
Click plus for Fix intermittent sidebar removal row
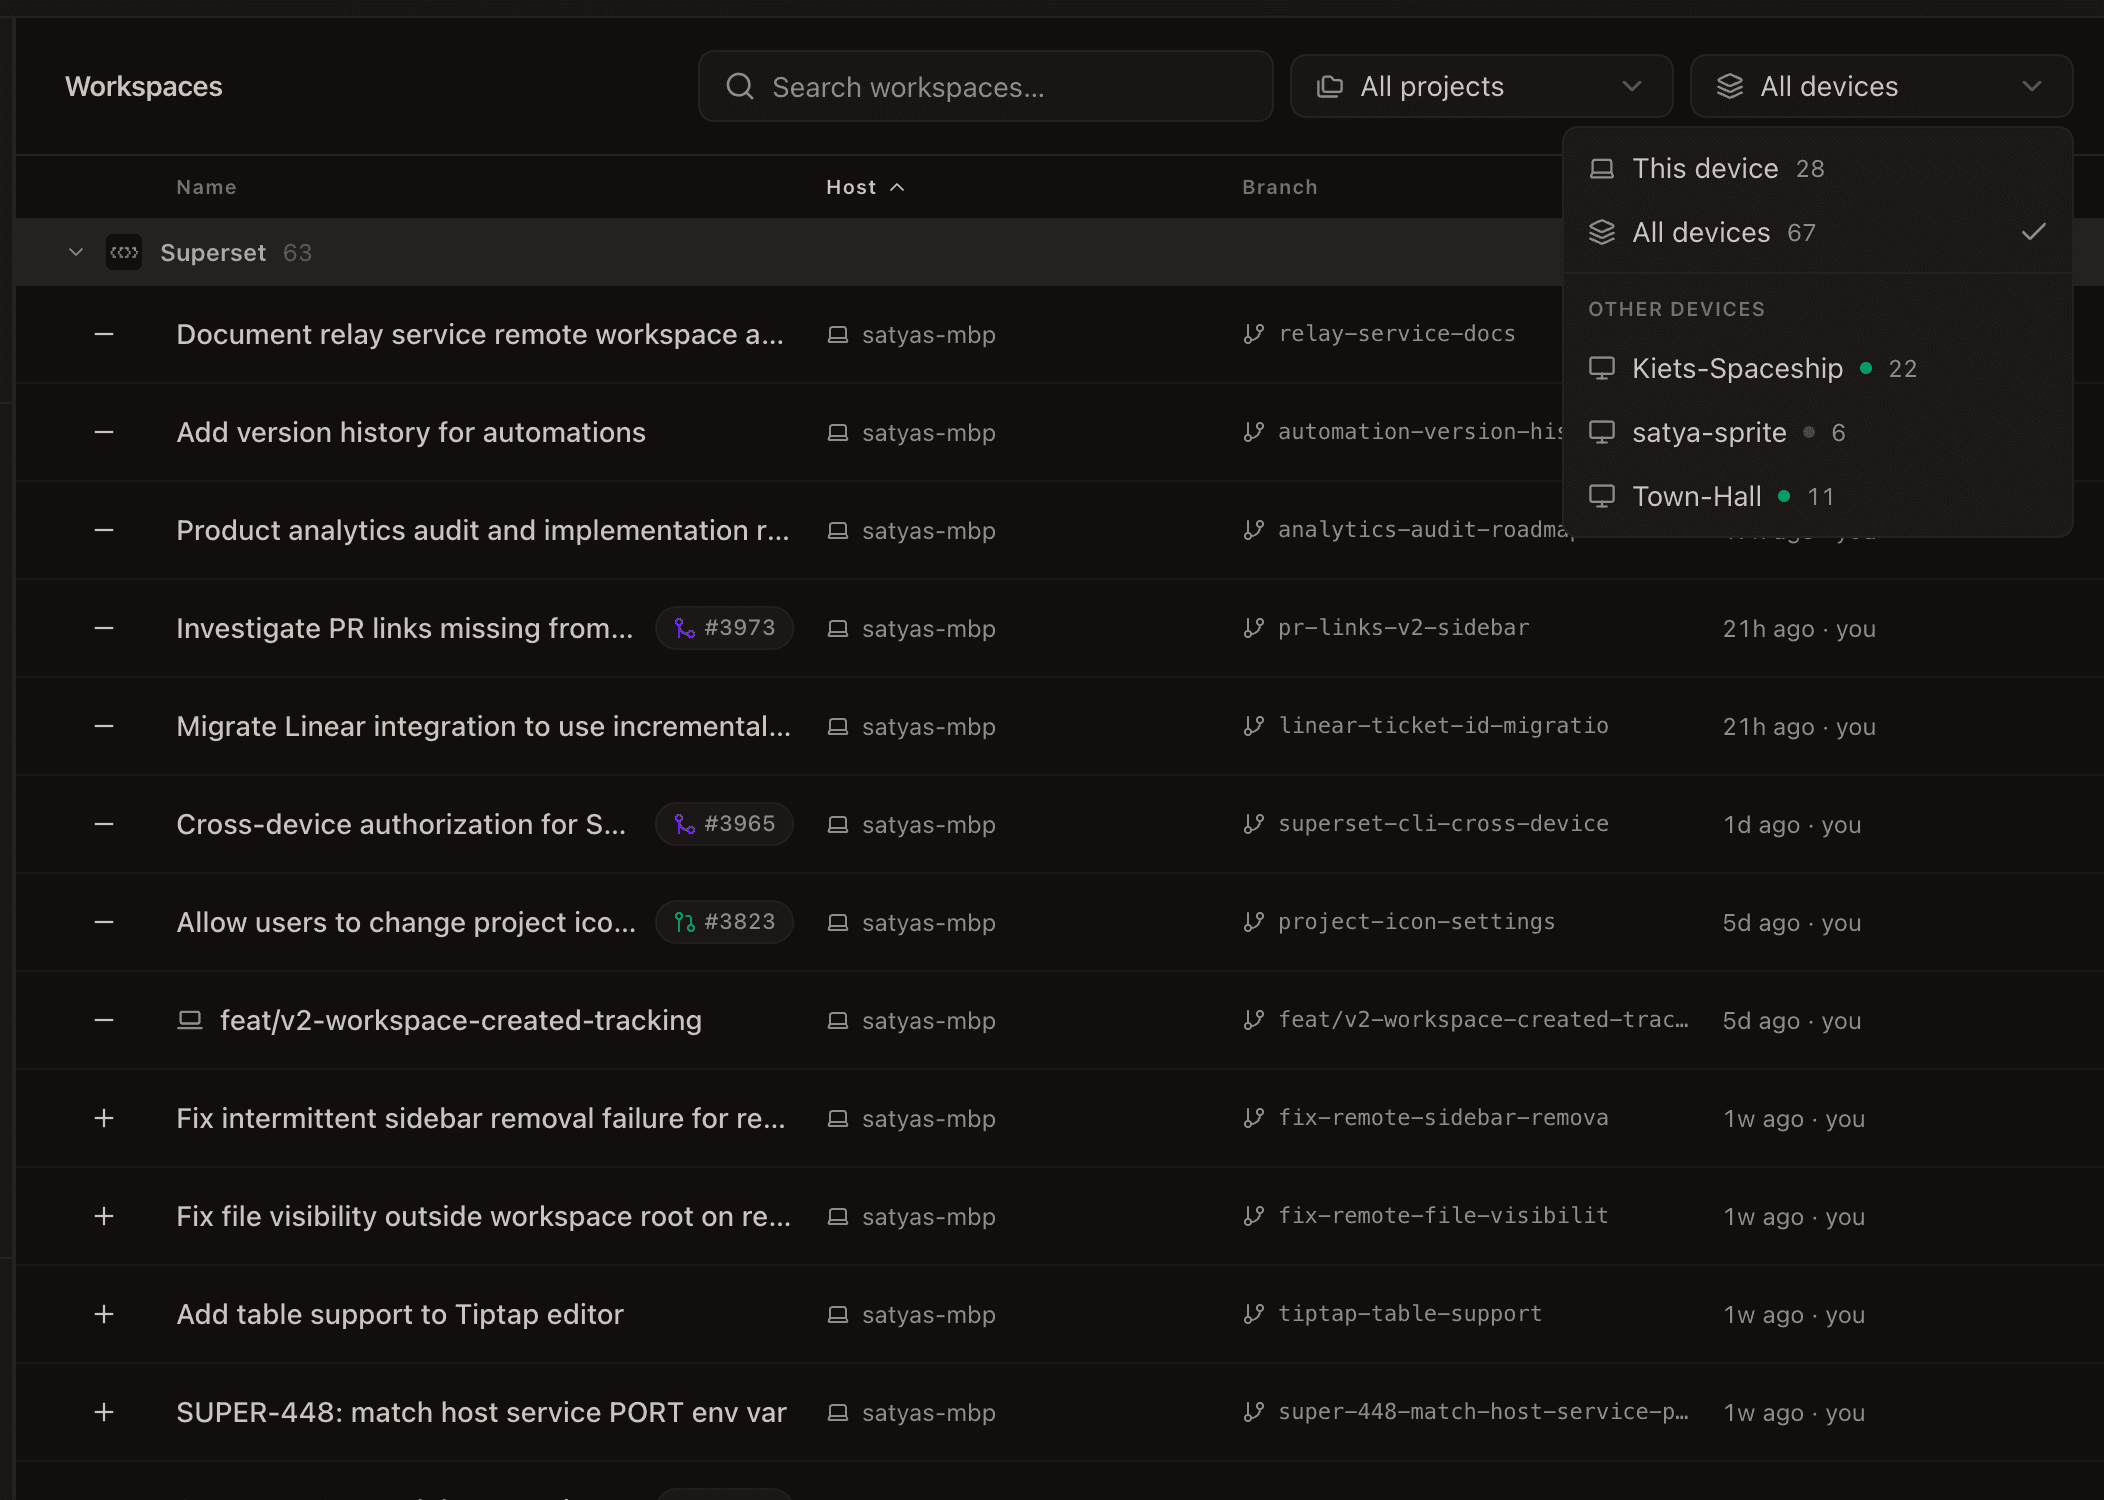coord(104,1118)
